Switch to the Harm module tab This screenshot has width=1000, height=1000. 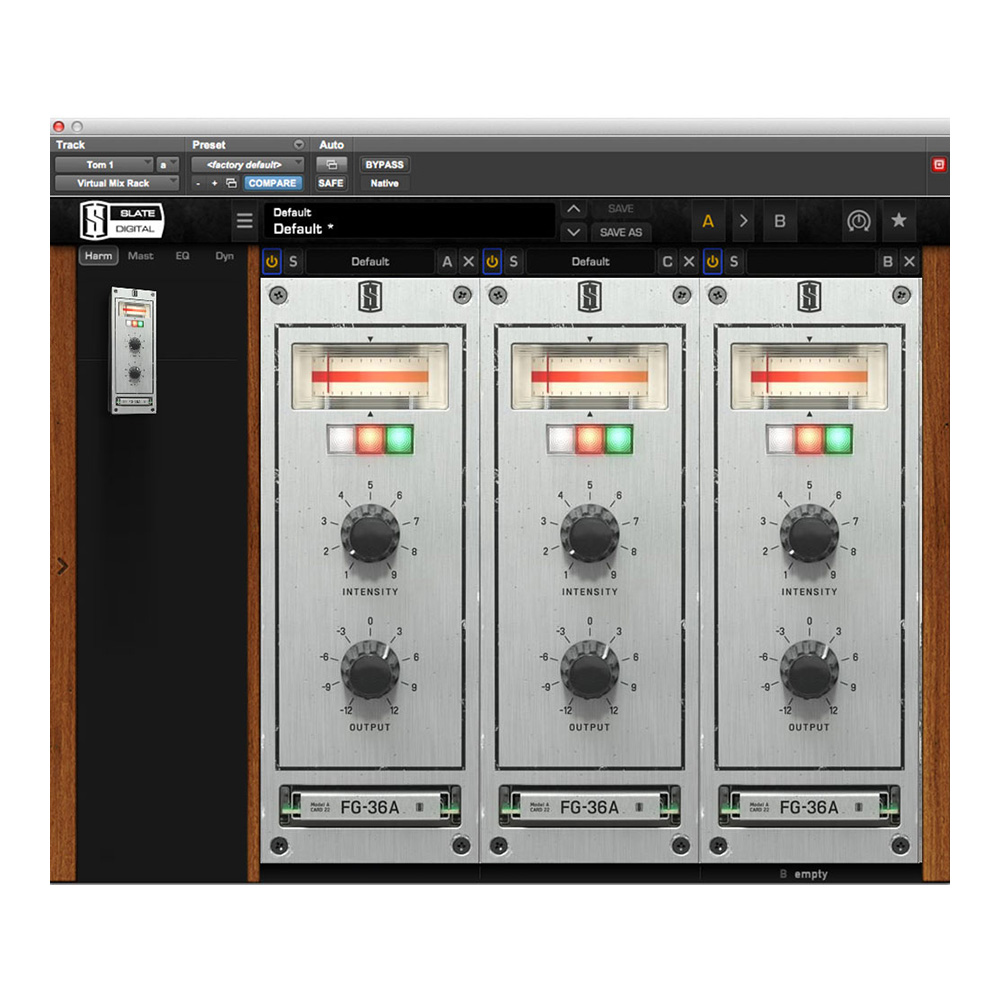[98, 256]
